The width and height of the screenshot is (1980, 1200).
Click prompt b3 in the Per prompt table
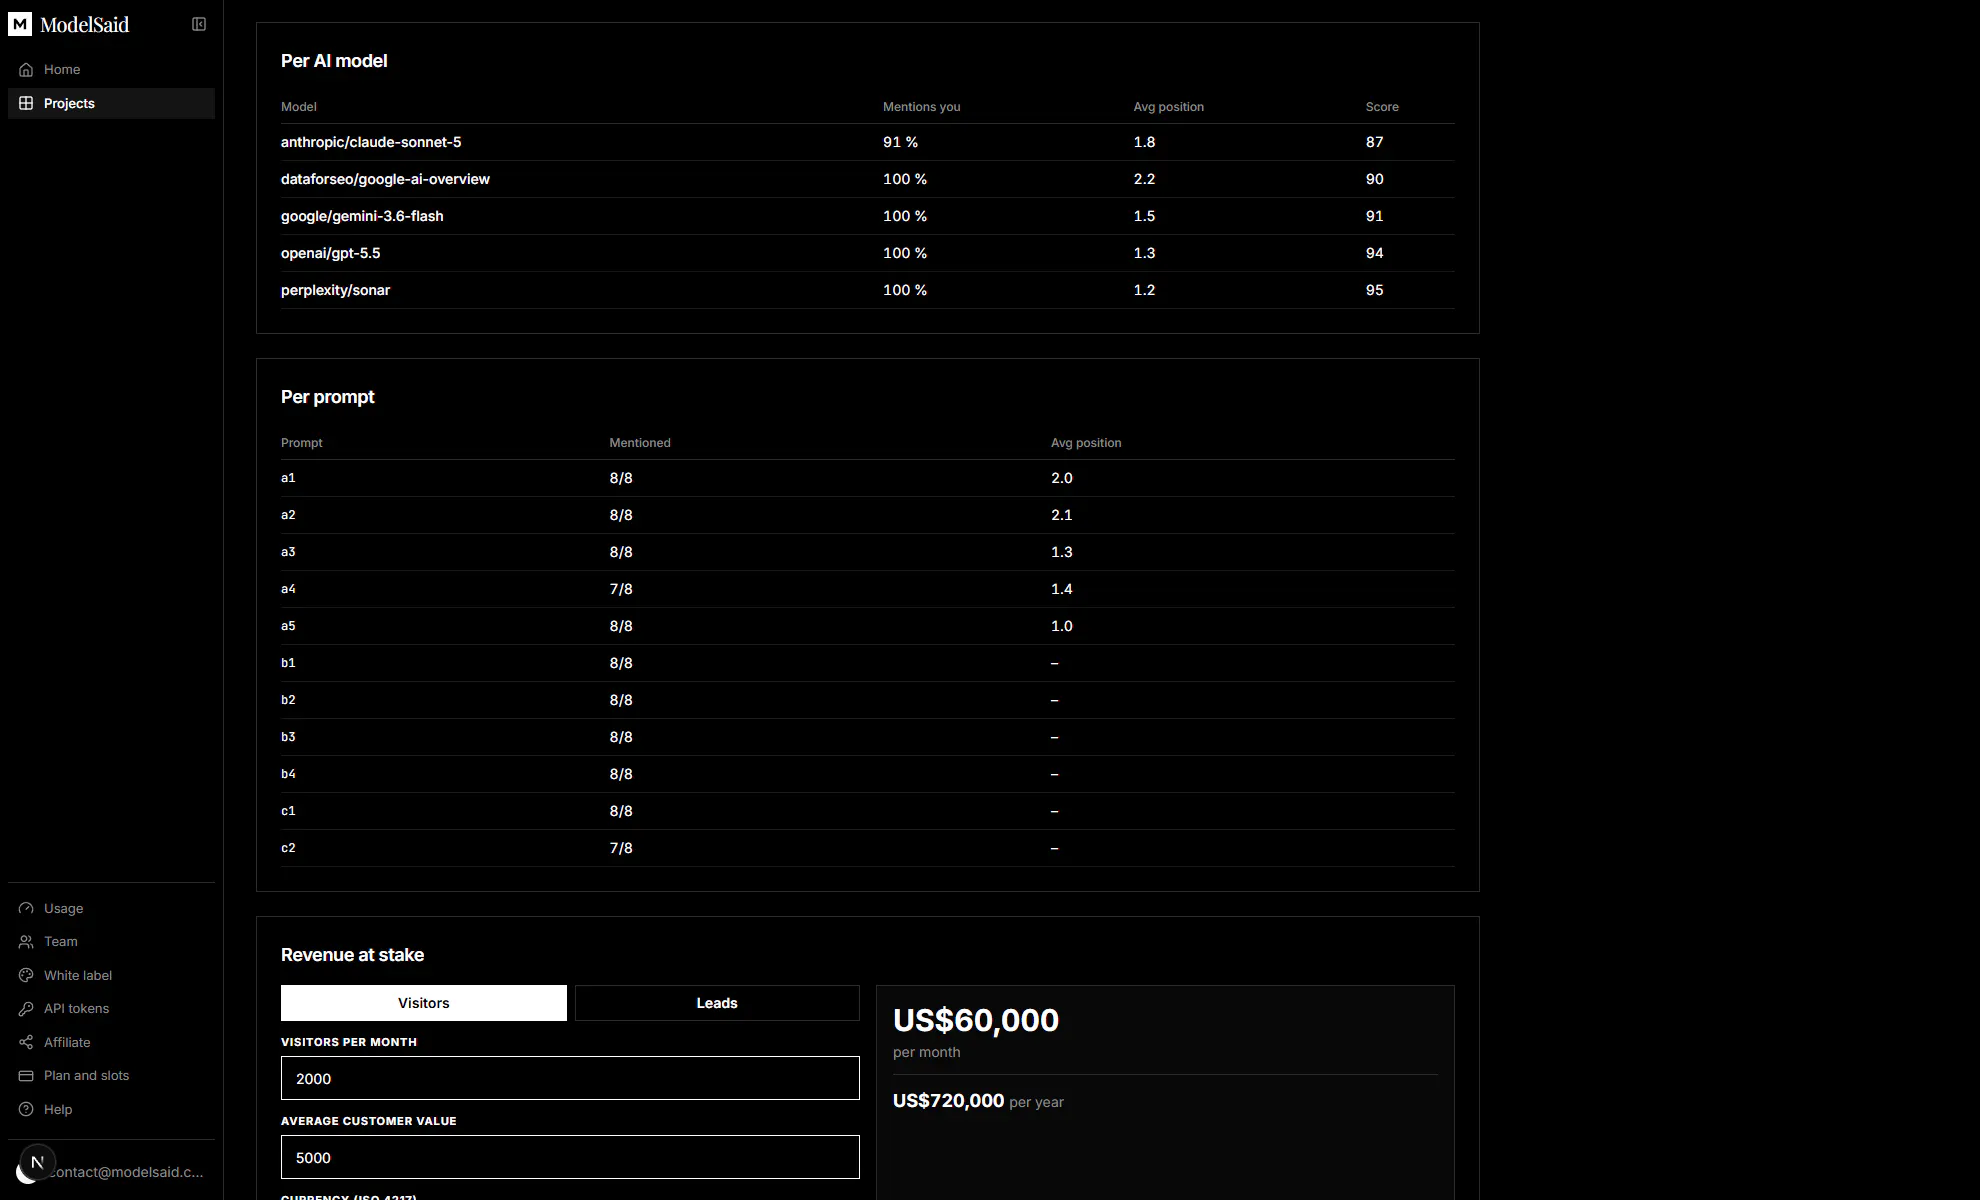tap(288, 737)
